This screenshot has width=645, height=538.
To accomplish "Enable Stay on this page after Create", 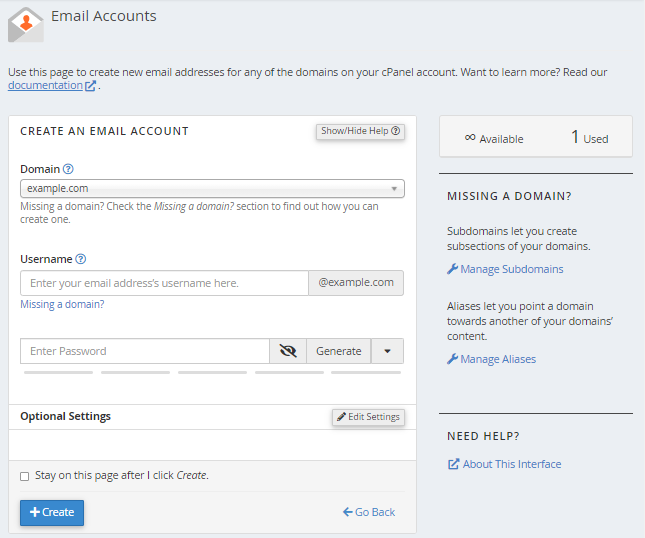I will pyautogui.click(x=25, y=476).
